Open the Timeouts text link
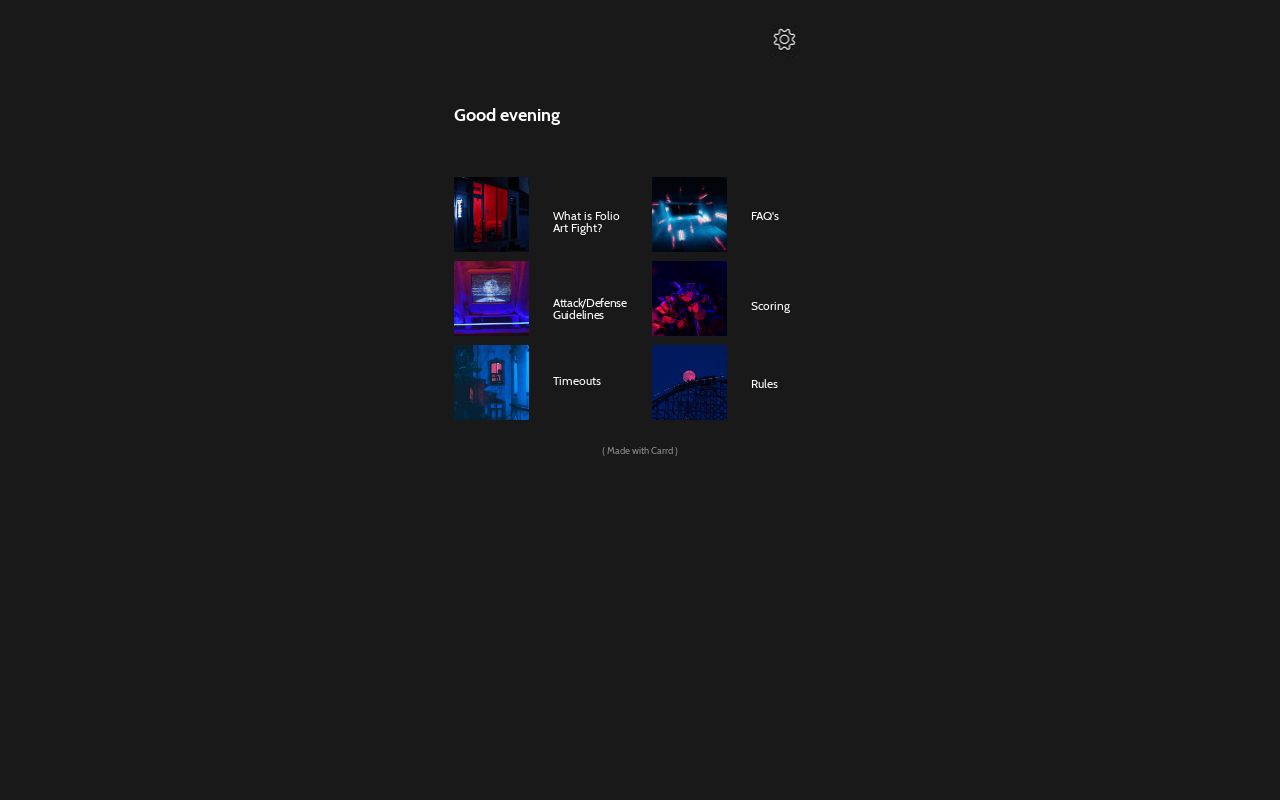Screen dimensions: 1280x800 tap(577, 381)
